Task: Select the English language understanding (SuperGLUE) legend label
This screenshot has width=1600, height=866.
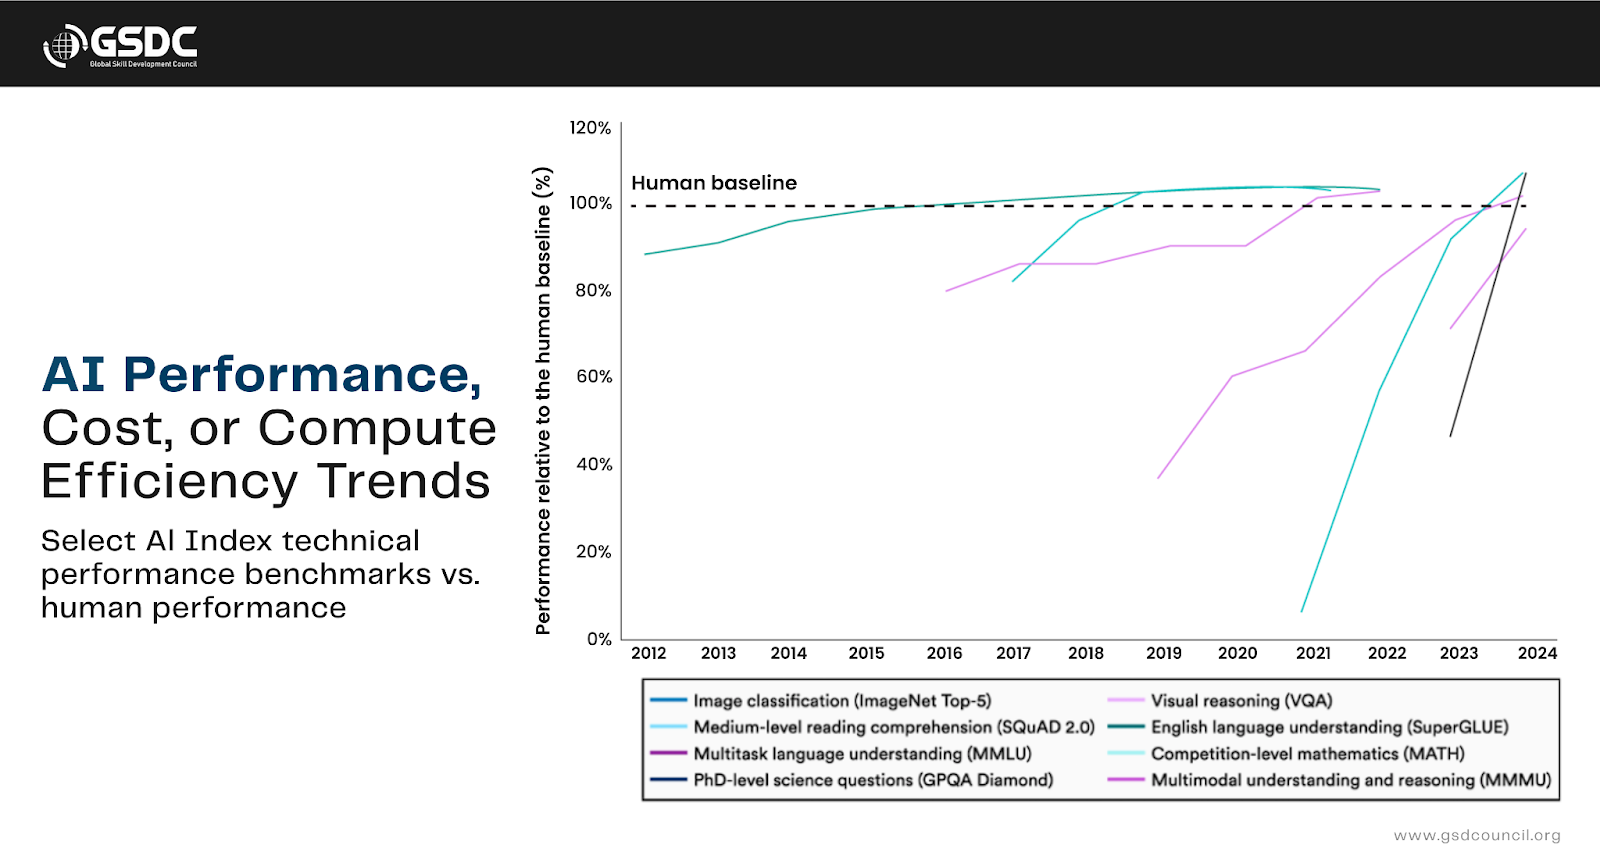Action: (x=1329, y=727)
